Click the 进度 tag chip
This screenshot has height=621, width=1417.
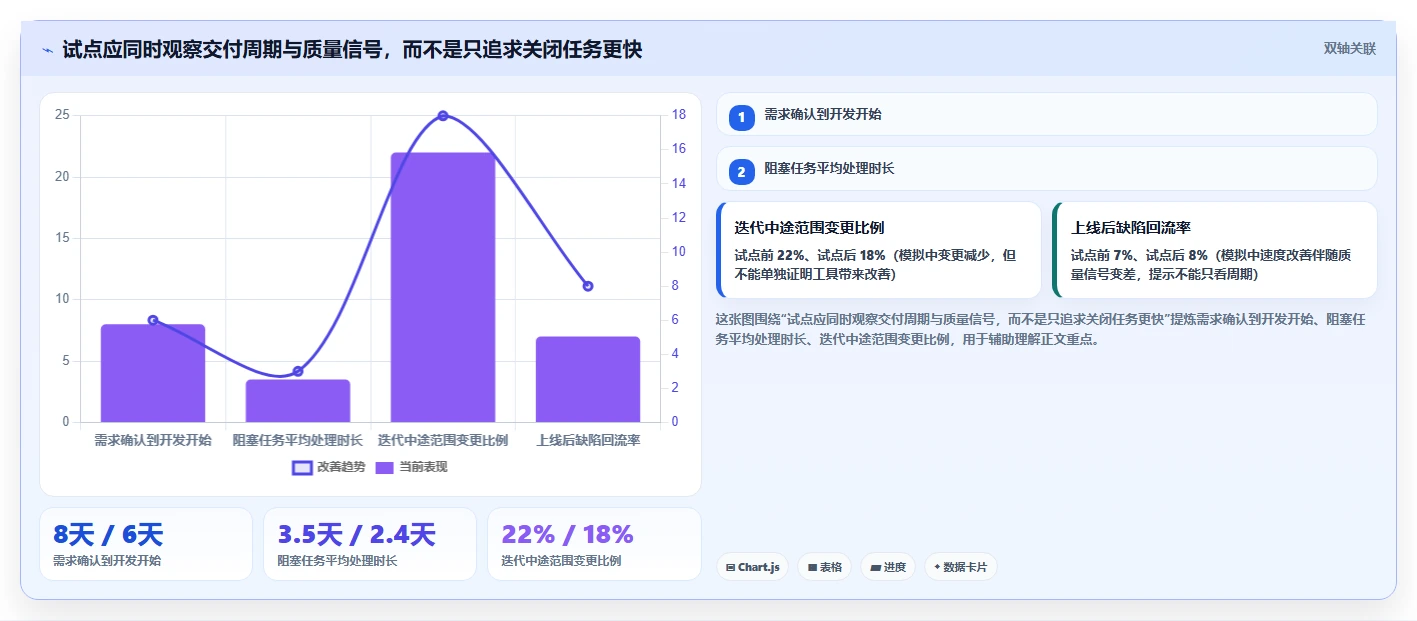click(x=888, y=567)
